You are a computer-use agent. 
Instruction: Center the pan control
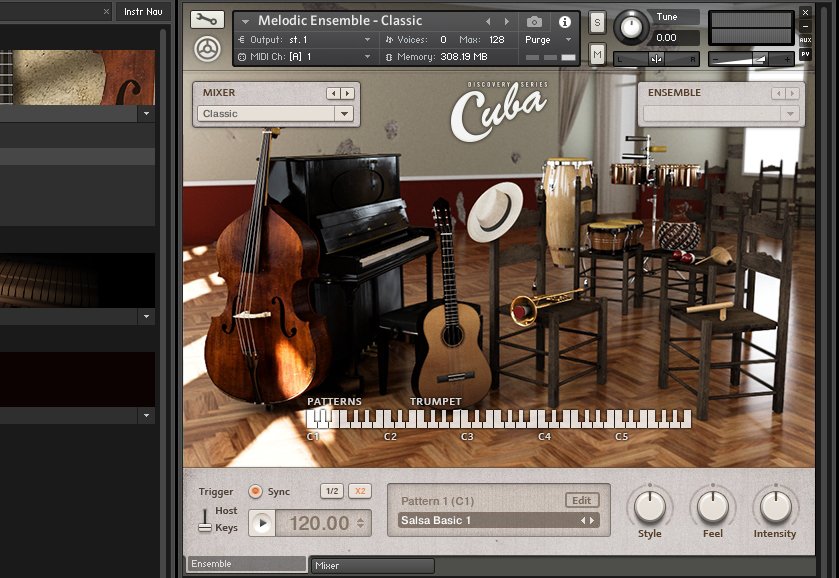pos(656,59)
